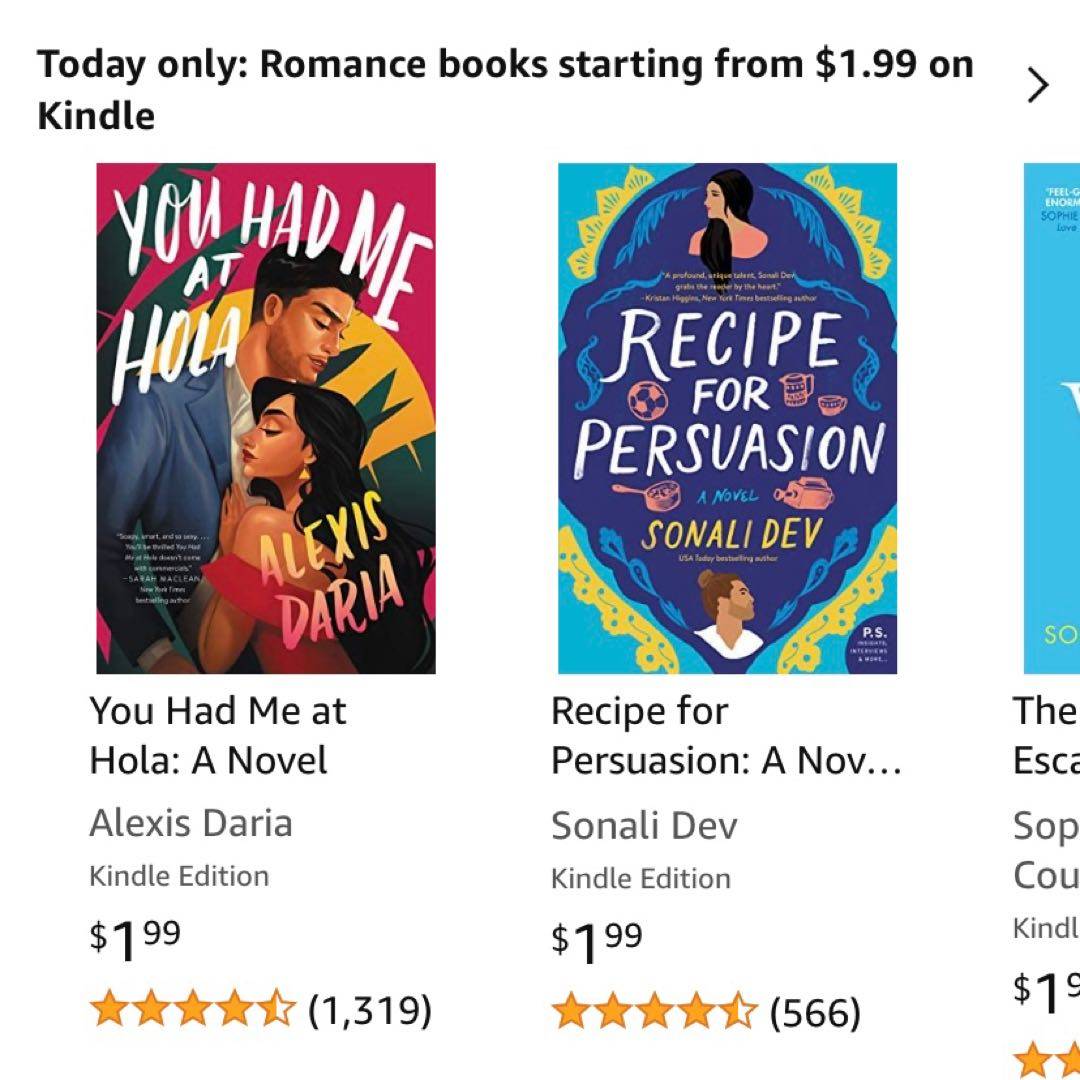Select Kindle Edition under Sonali Dev
This screenshot has width=1080, height=1080.
tap(641, 878)
